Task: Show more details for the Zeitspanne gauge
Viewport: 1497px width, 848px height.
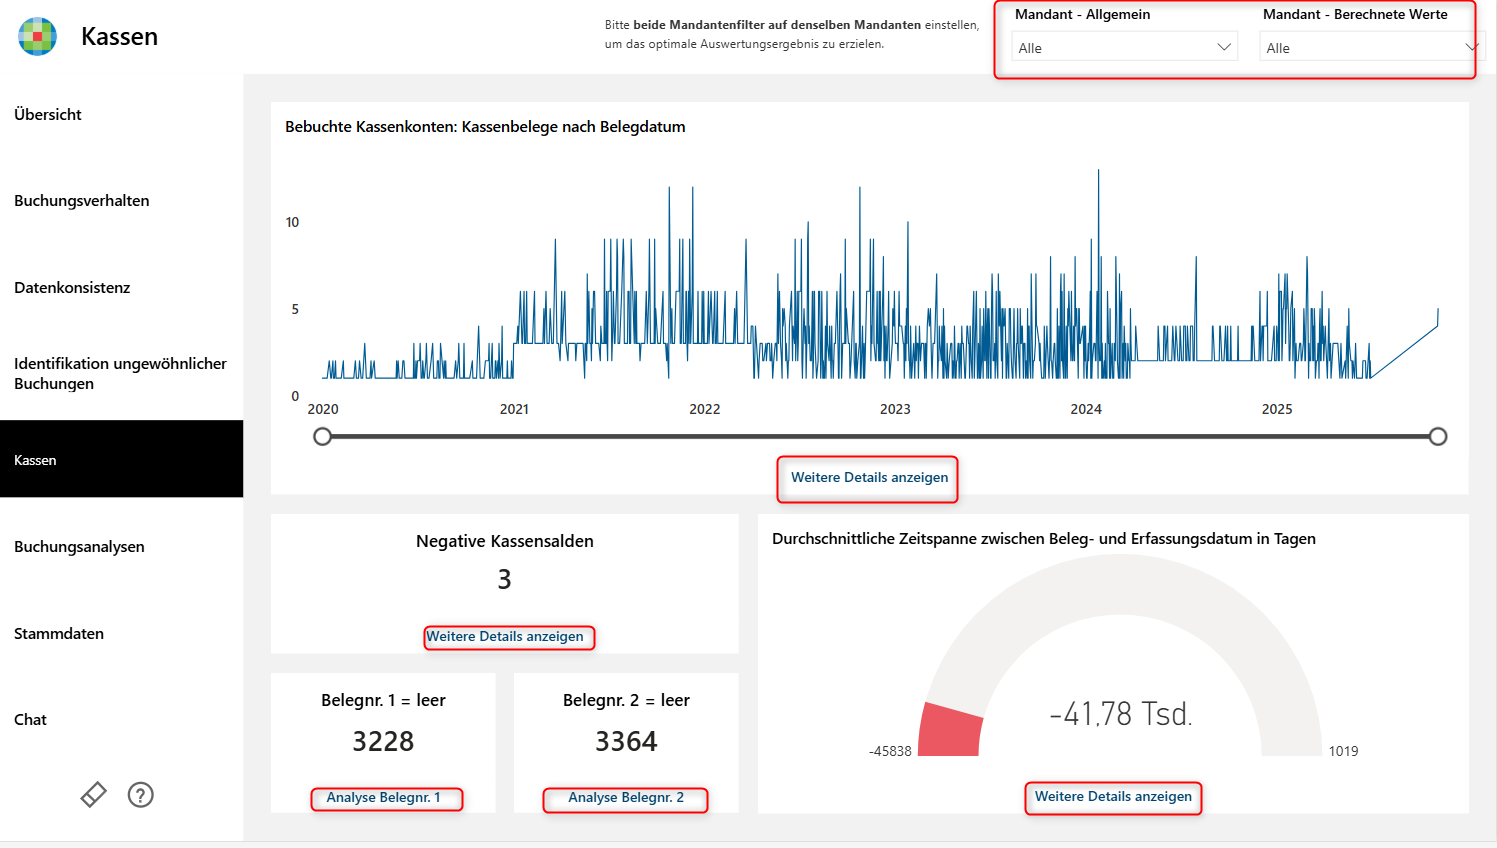Action: tap(1113, 797)
